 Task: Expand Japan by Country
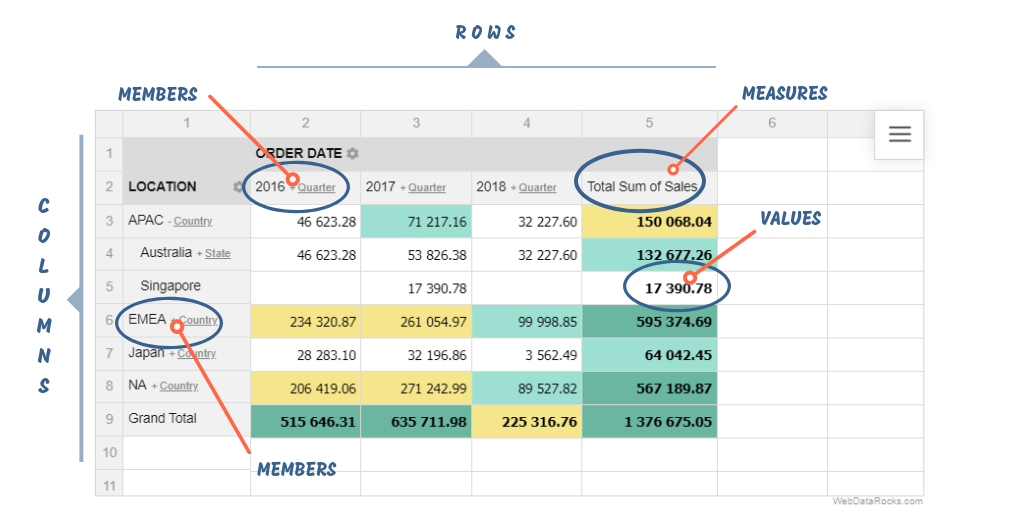pos(193,354)
